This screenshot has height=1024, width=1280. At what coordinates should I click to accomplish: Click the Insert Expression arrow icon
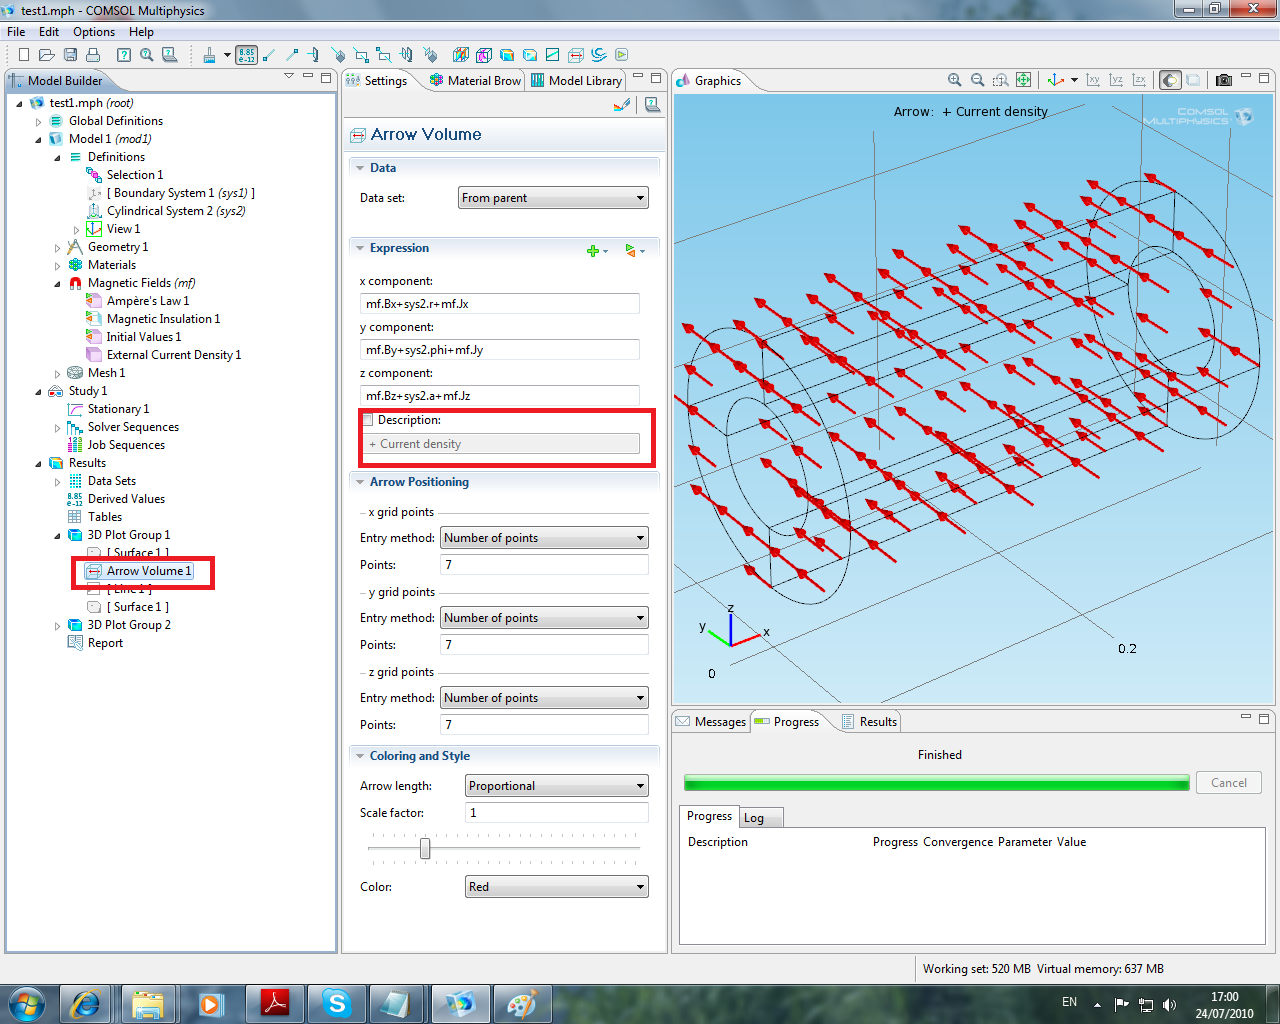[x=633, y=250]
